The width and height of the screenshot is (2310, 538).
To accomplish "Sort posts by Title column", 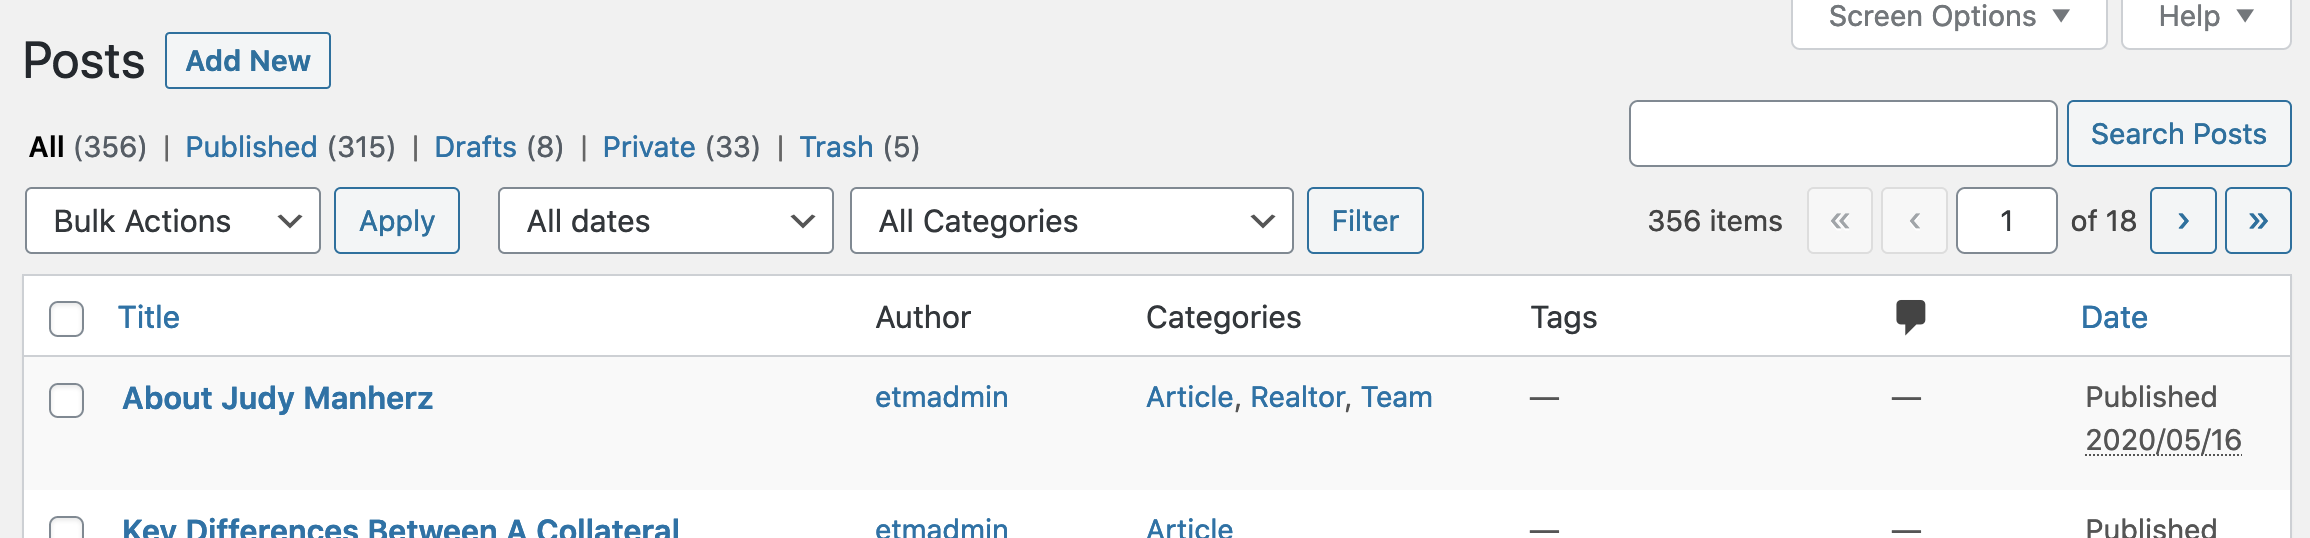I will 149,317.
